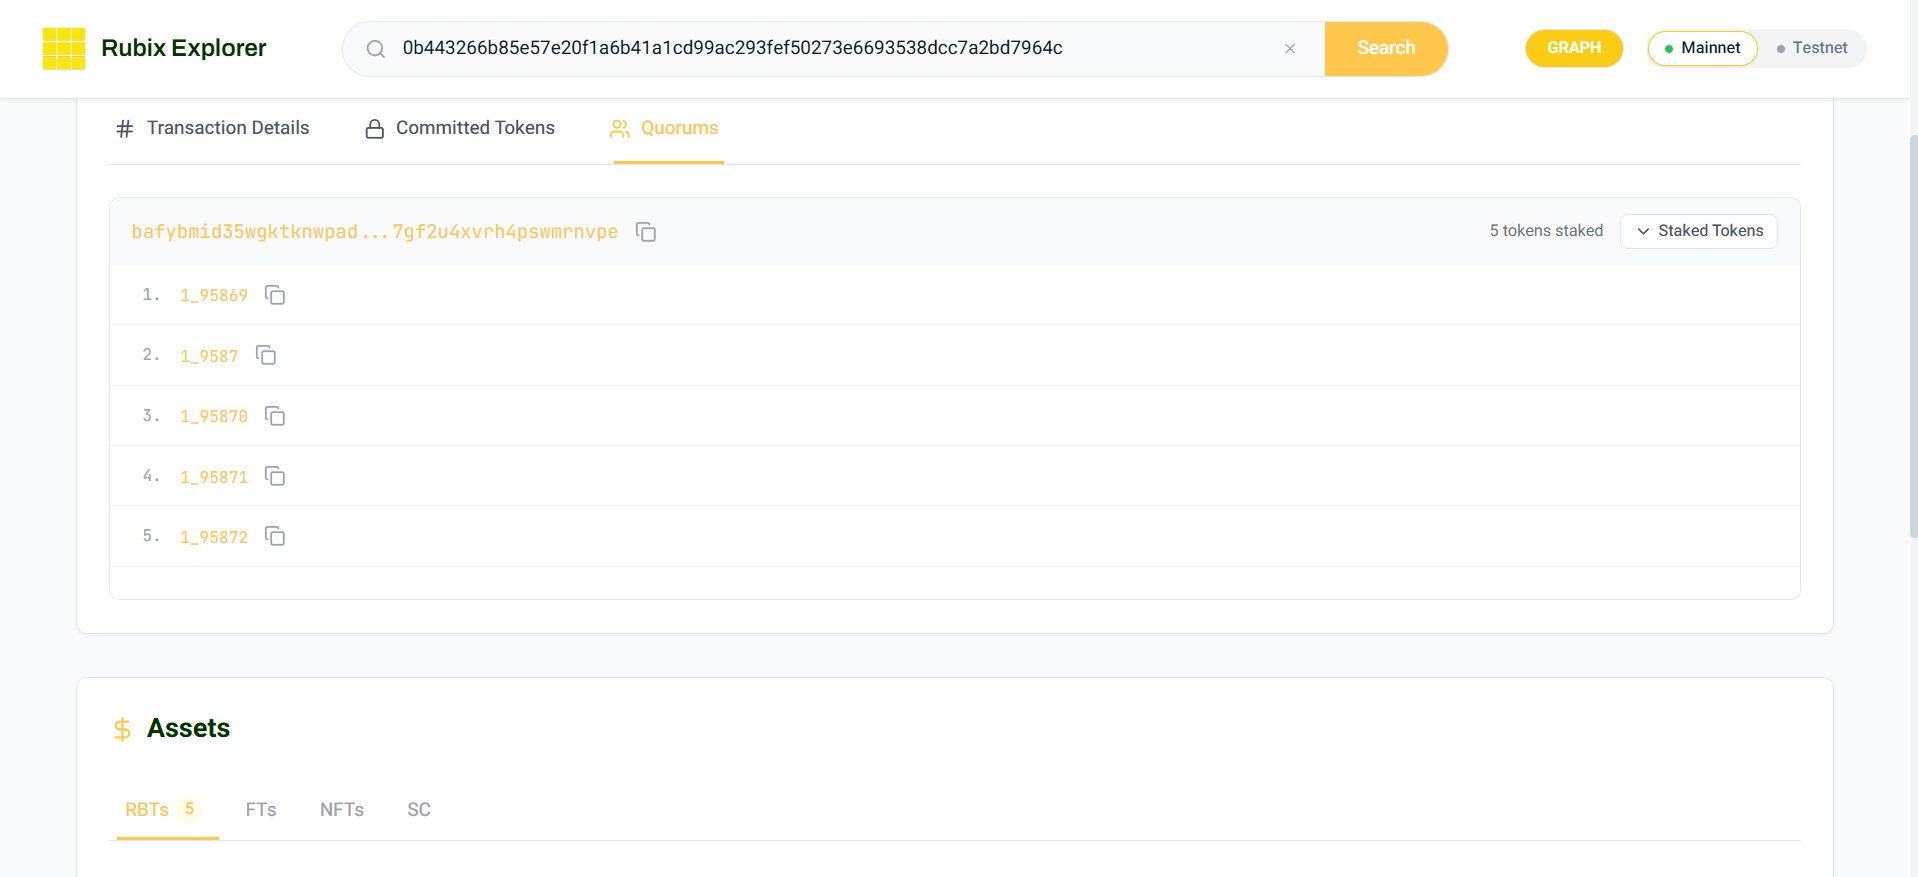Switch to the FTs assets tab
Viewport: 1918px width, 877px height.
(x=261, y=810)
